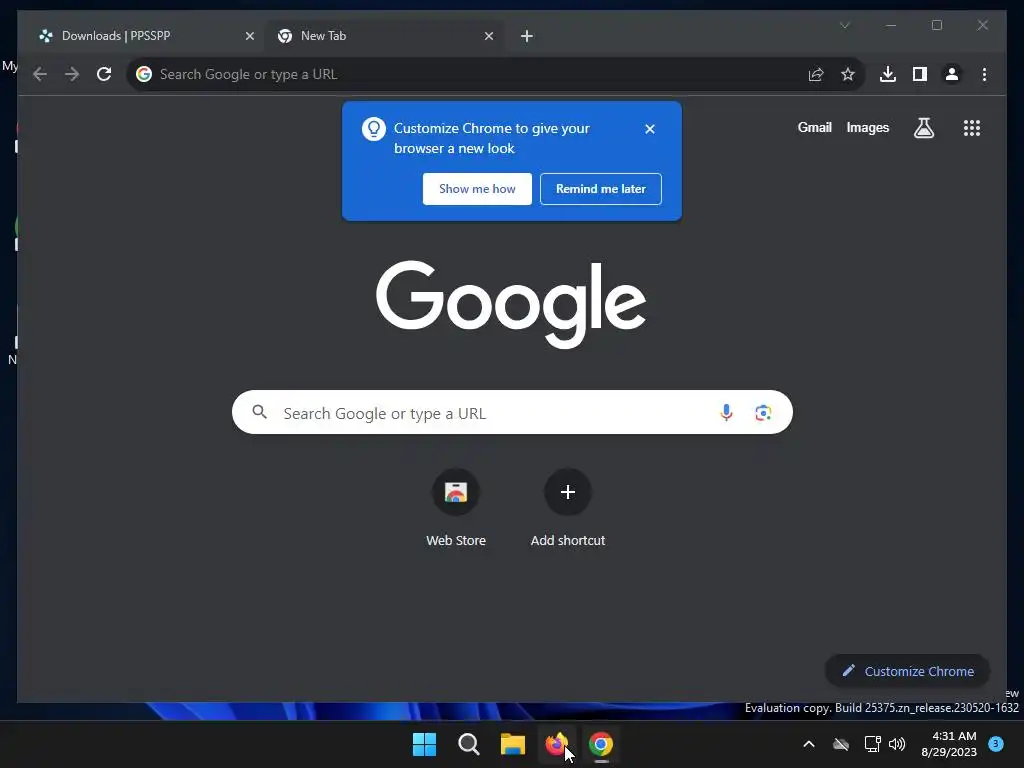Open Google apps grid
Image resolution: width=1024 pixels, height=768 pixels.
(x=972, y=128)
